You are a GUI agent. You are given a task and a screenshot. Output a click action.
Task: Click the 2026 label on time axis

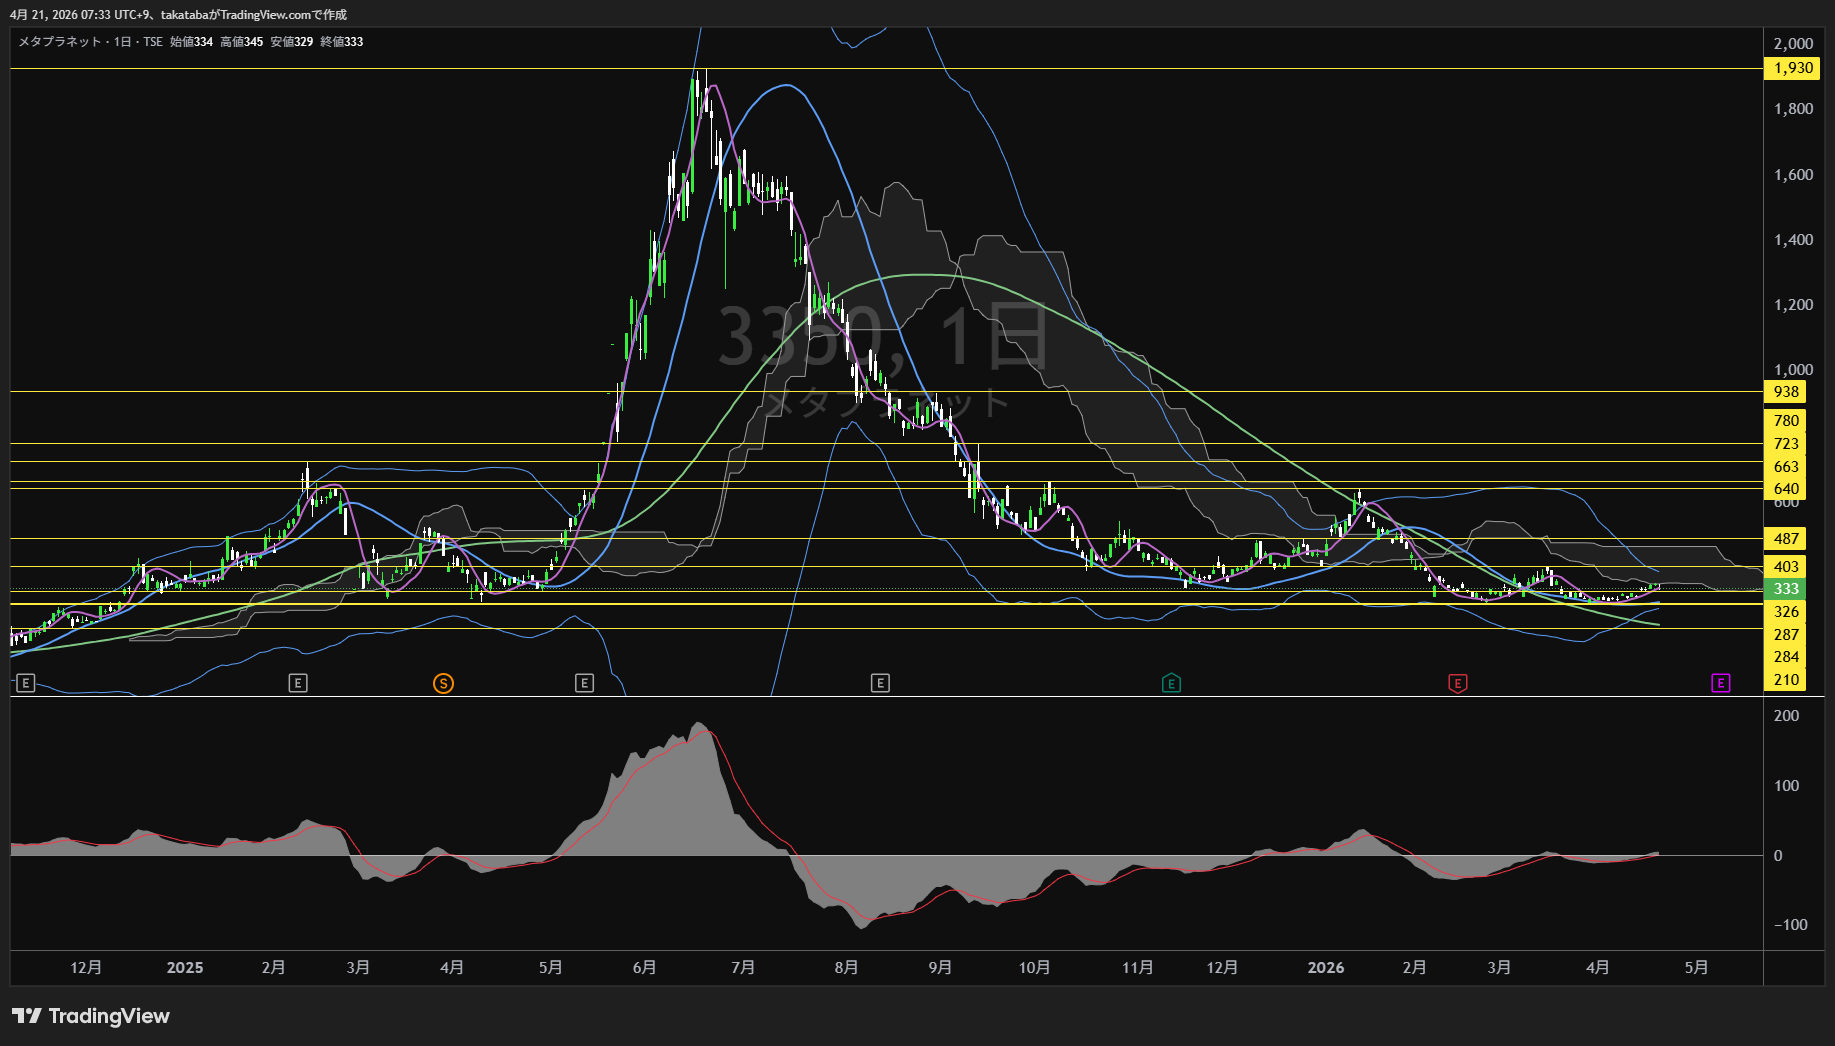coord(1326,968)
